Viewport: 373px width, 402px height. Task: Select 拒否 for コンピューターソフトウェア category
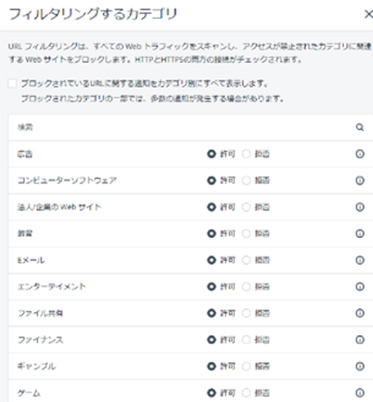pyautogui.click(x=246, y=180)
